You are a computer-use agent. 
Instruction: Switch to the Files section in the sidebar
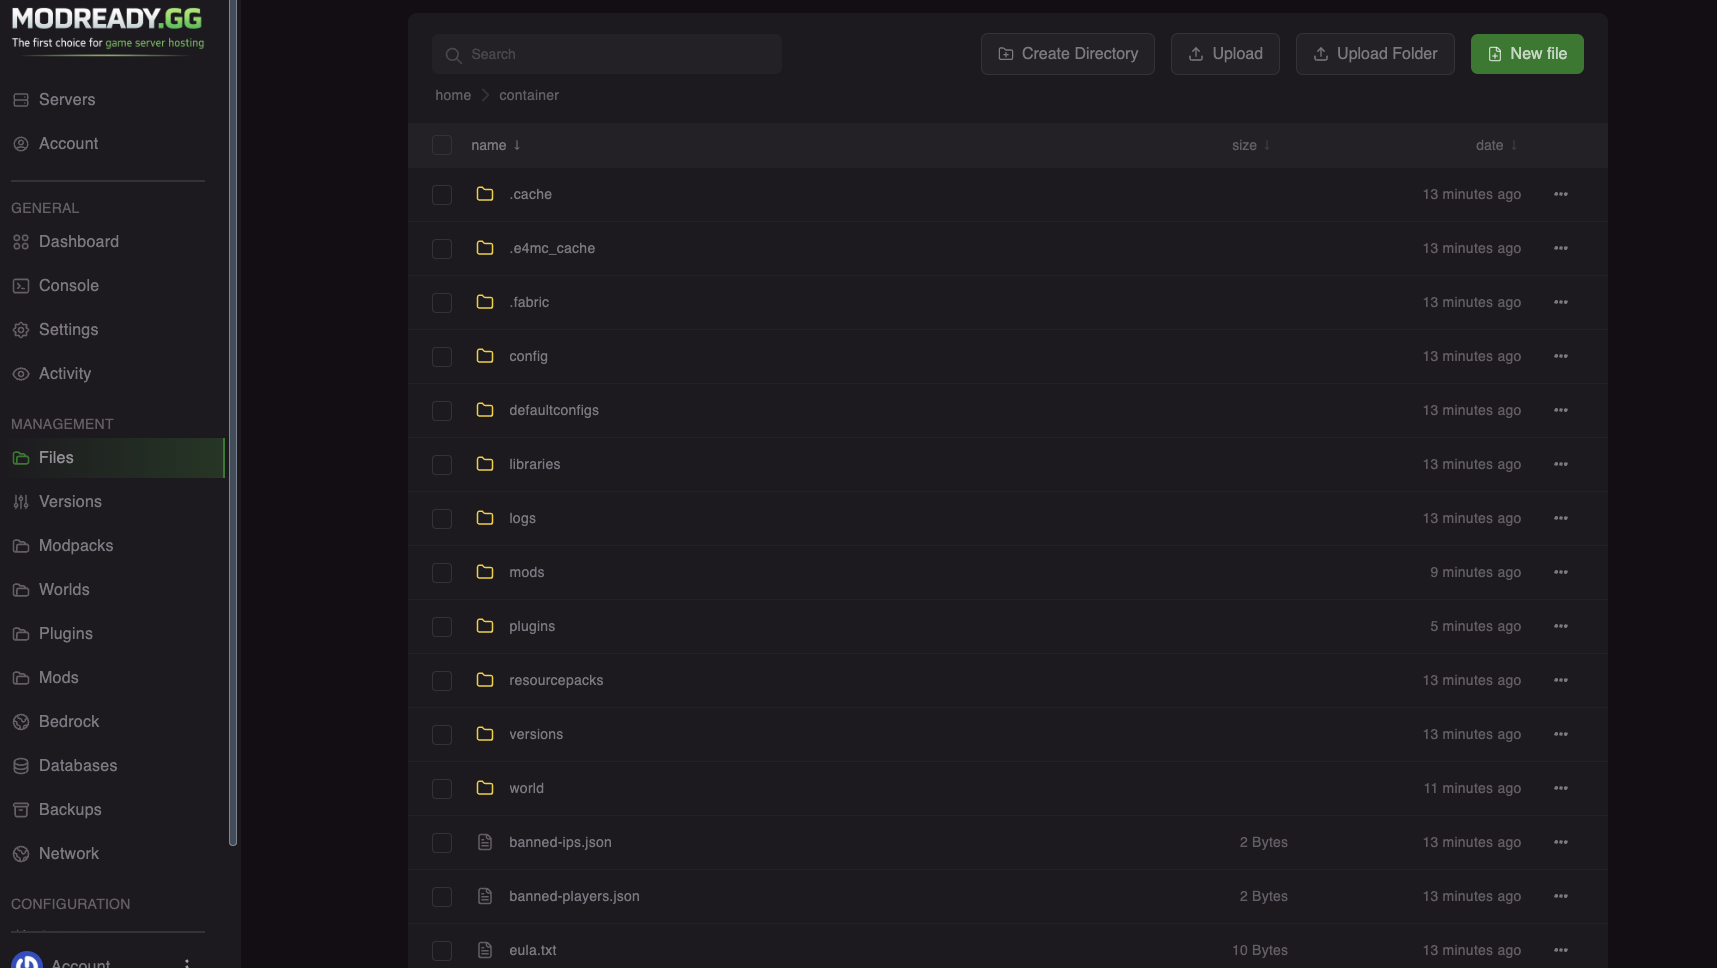click(56, 457)
